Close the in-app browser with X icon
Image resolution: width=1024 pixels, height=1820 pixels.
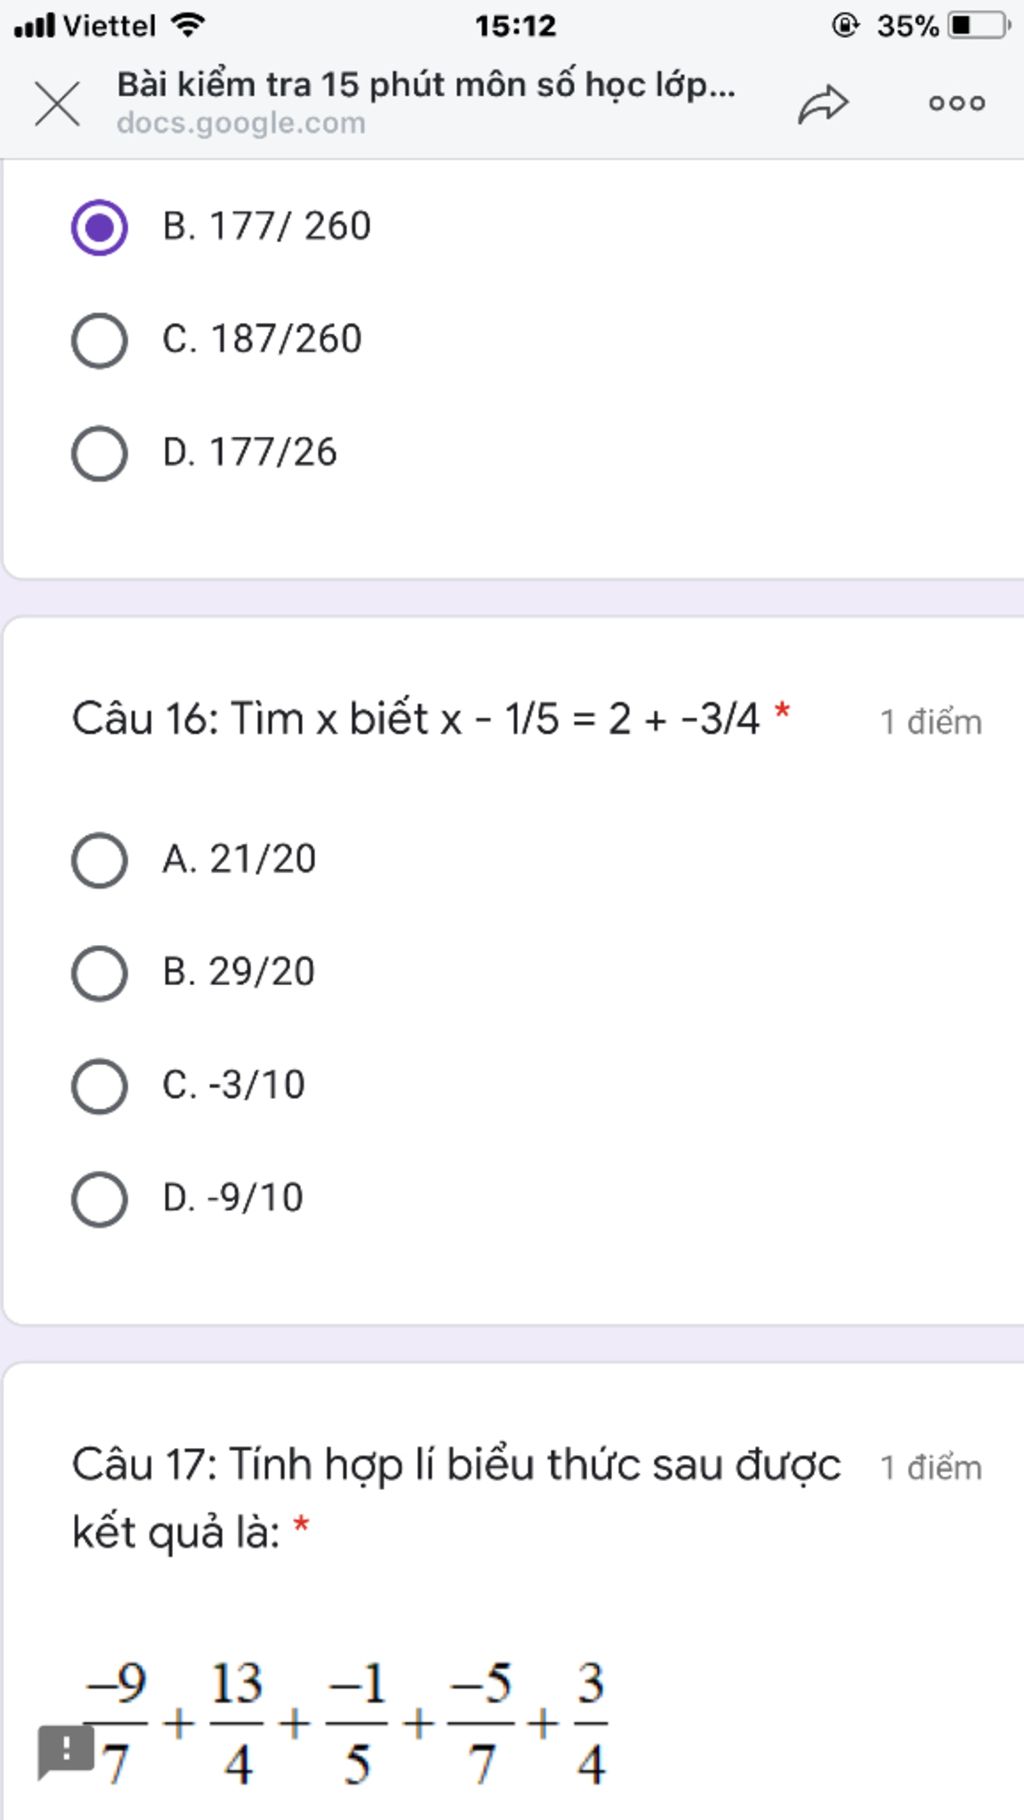(x=57, y=104)
